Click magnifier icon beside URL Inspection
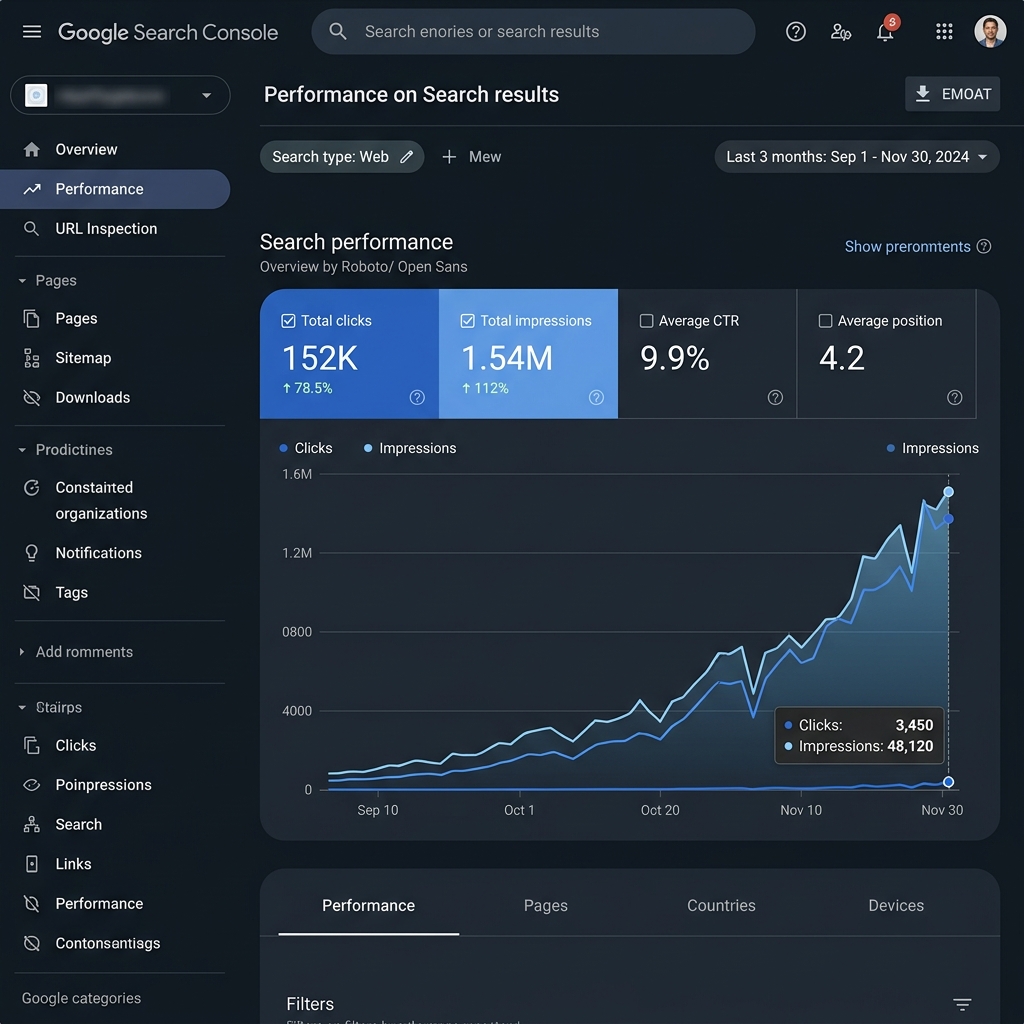This screenshot has height=1024, width=1024. [x=31, y=229]
